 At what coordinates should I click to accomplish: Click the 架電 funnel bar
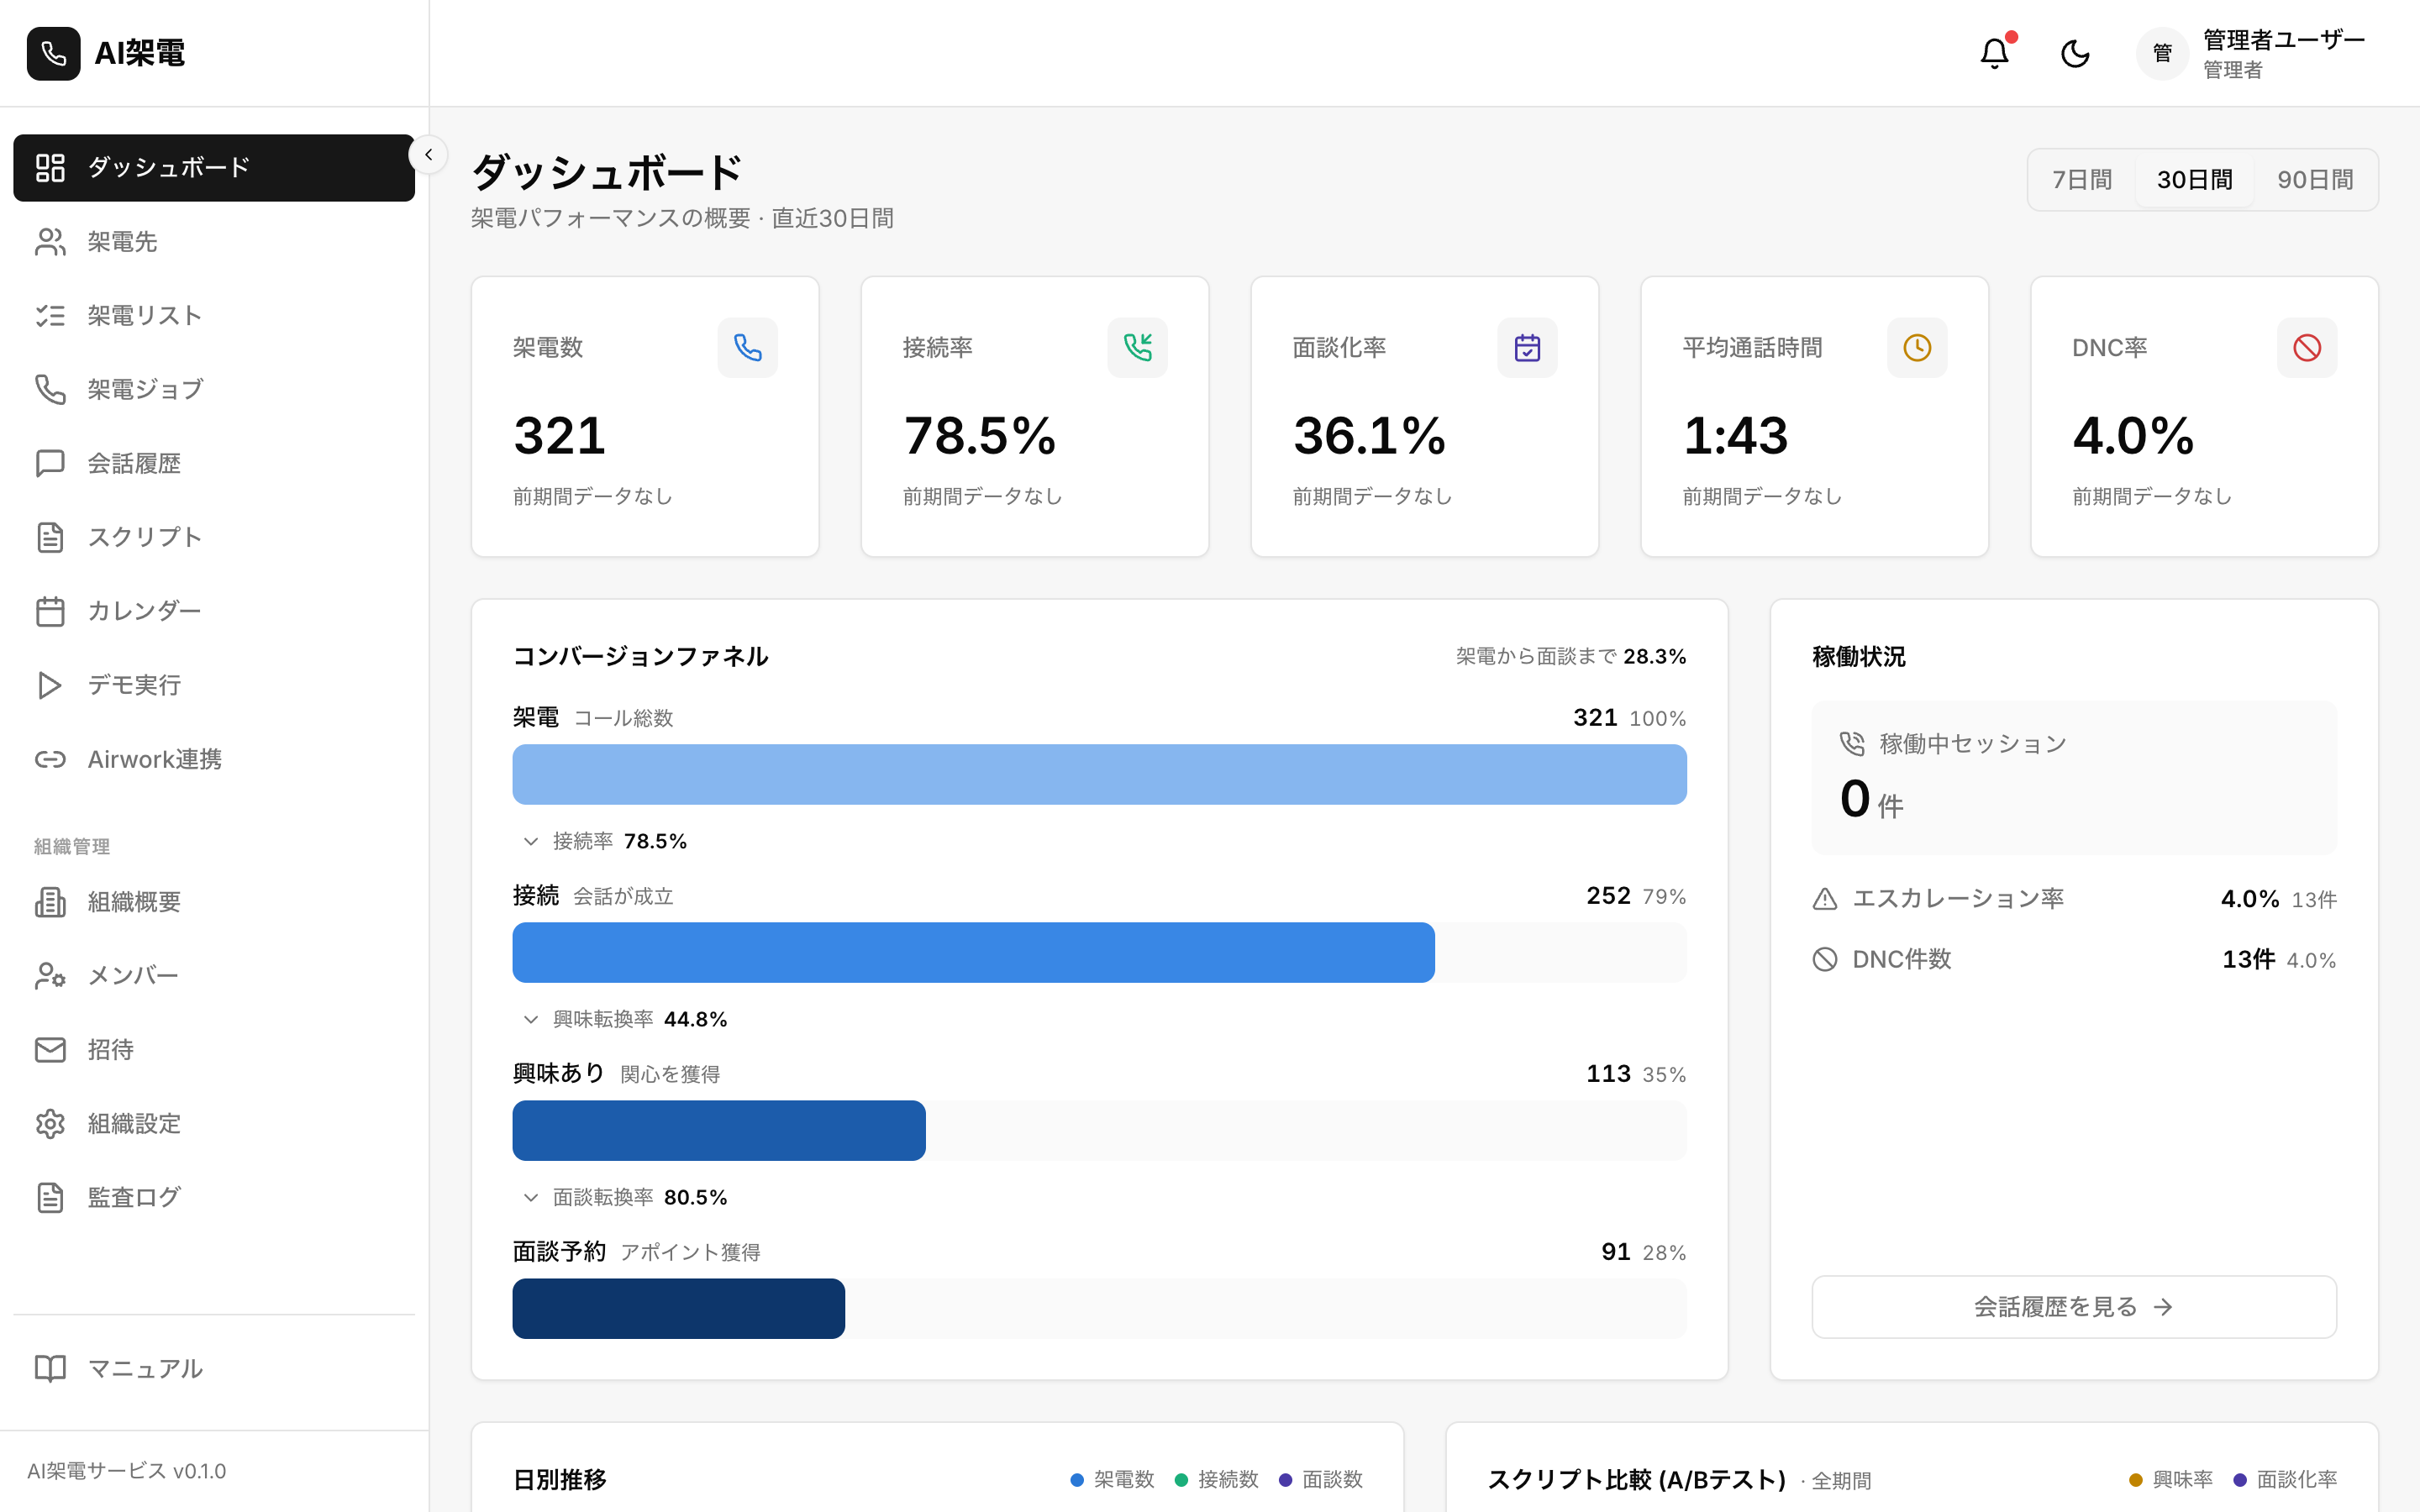click(x=1099, y=774)
